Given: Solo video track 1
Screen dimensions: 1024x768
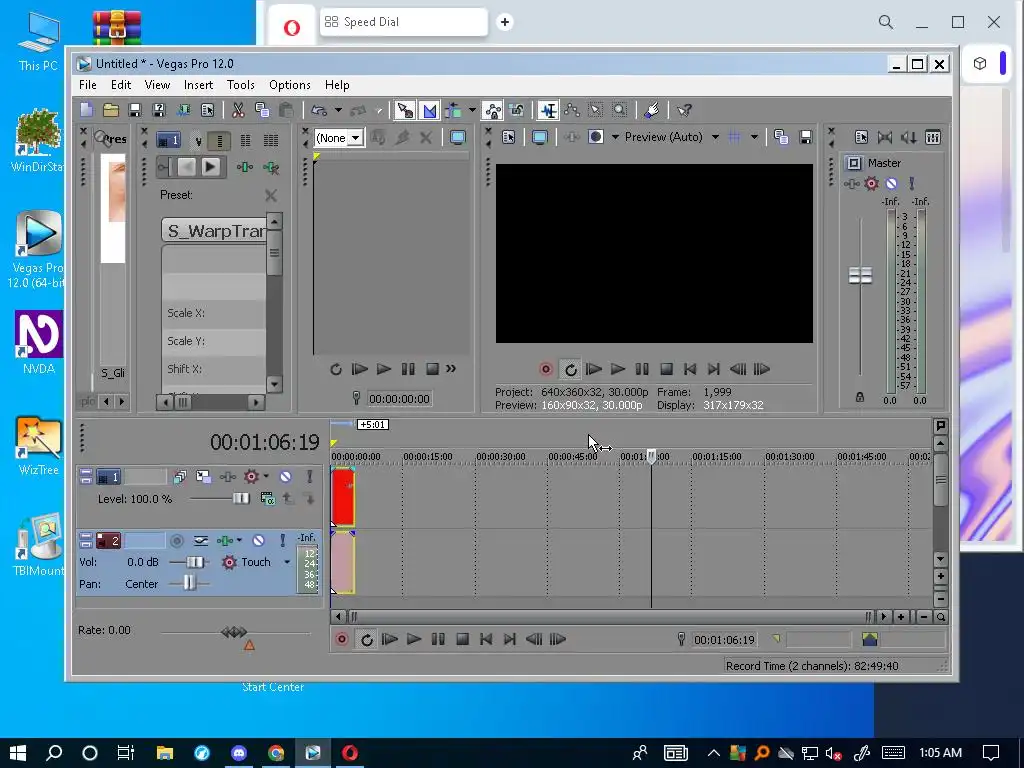Looking at the screenshot, I should pyautogui.click(x=310, y=477).
